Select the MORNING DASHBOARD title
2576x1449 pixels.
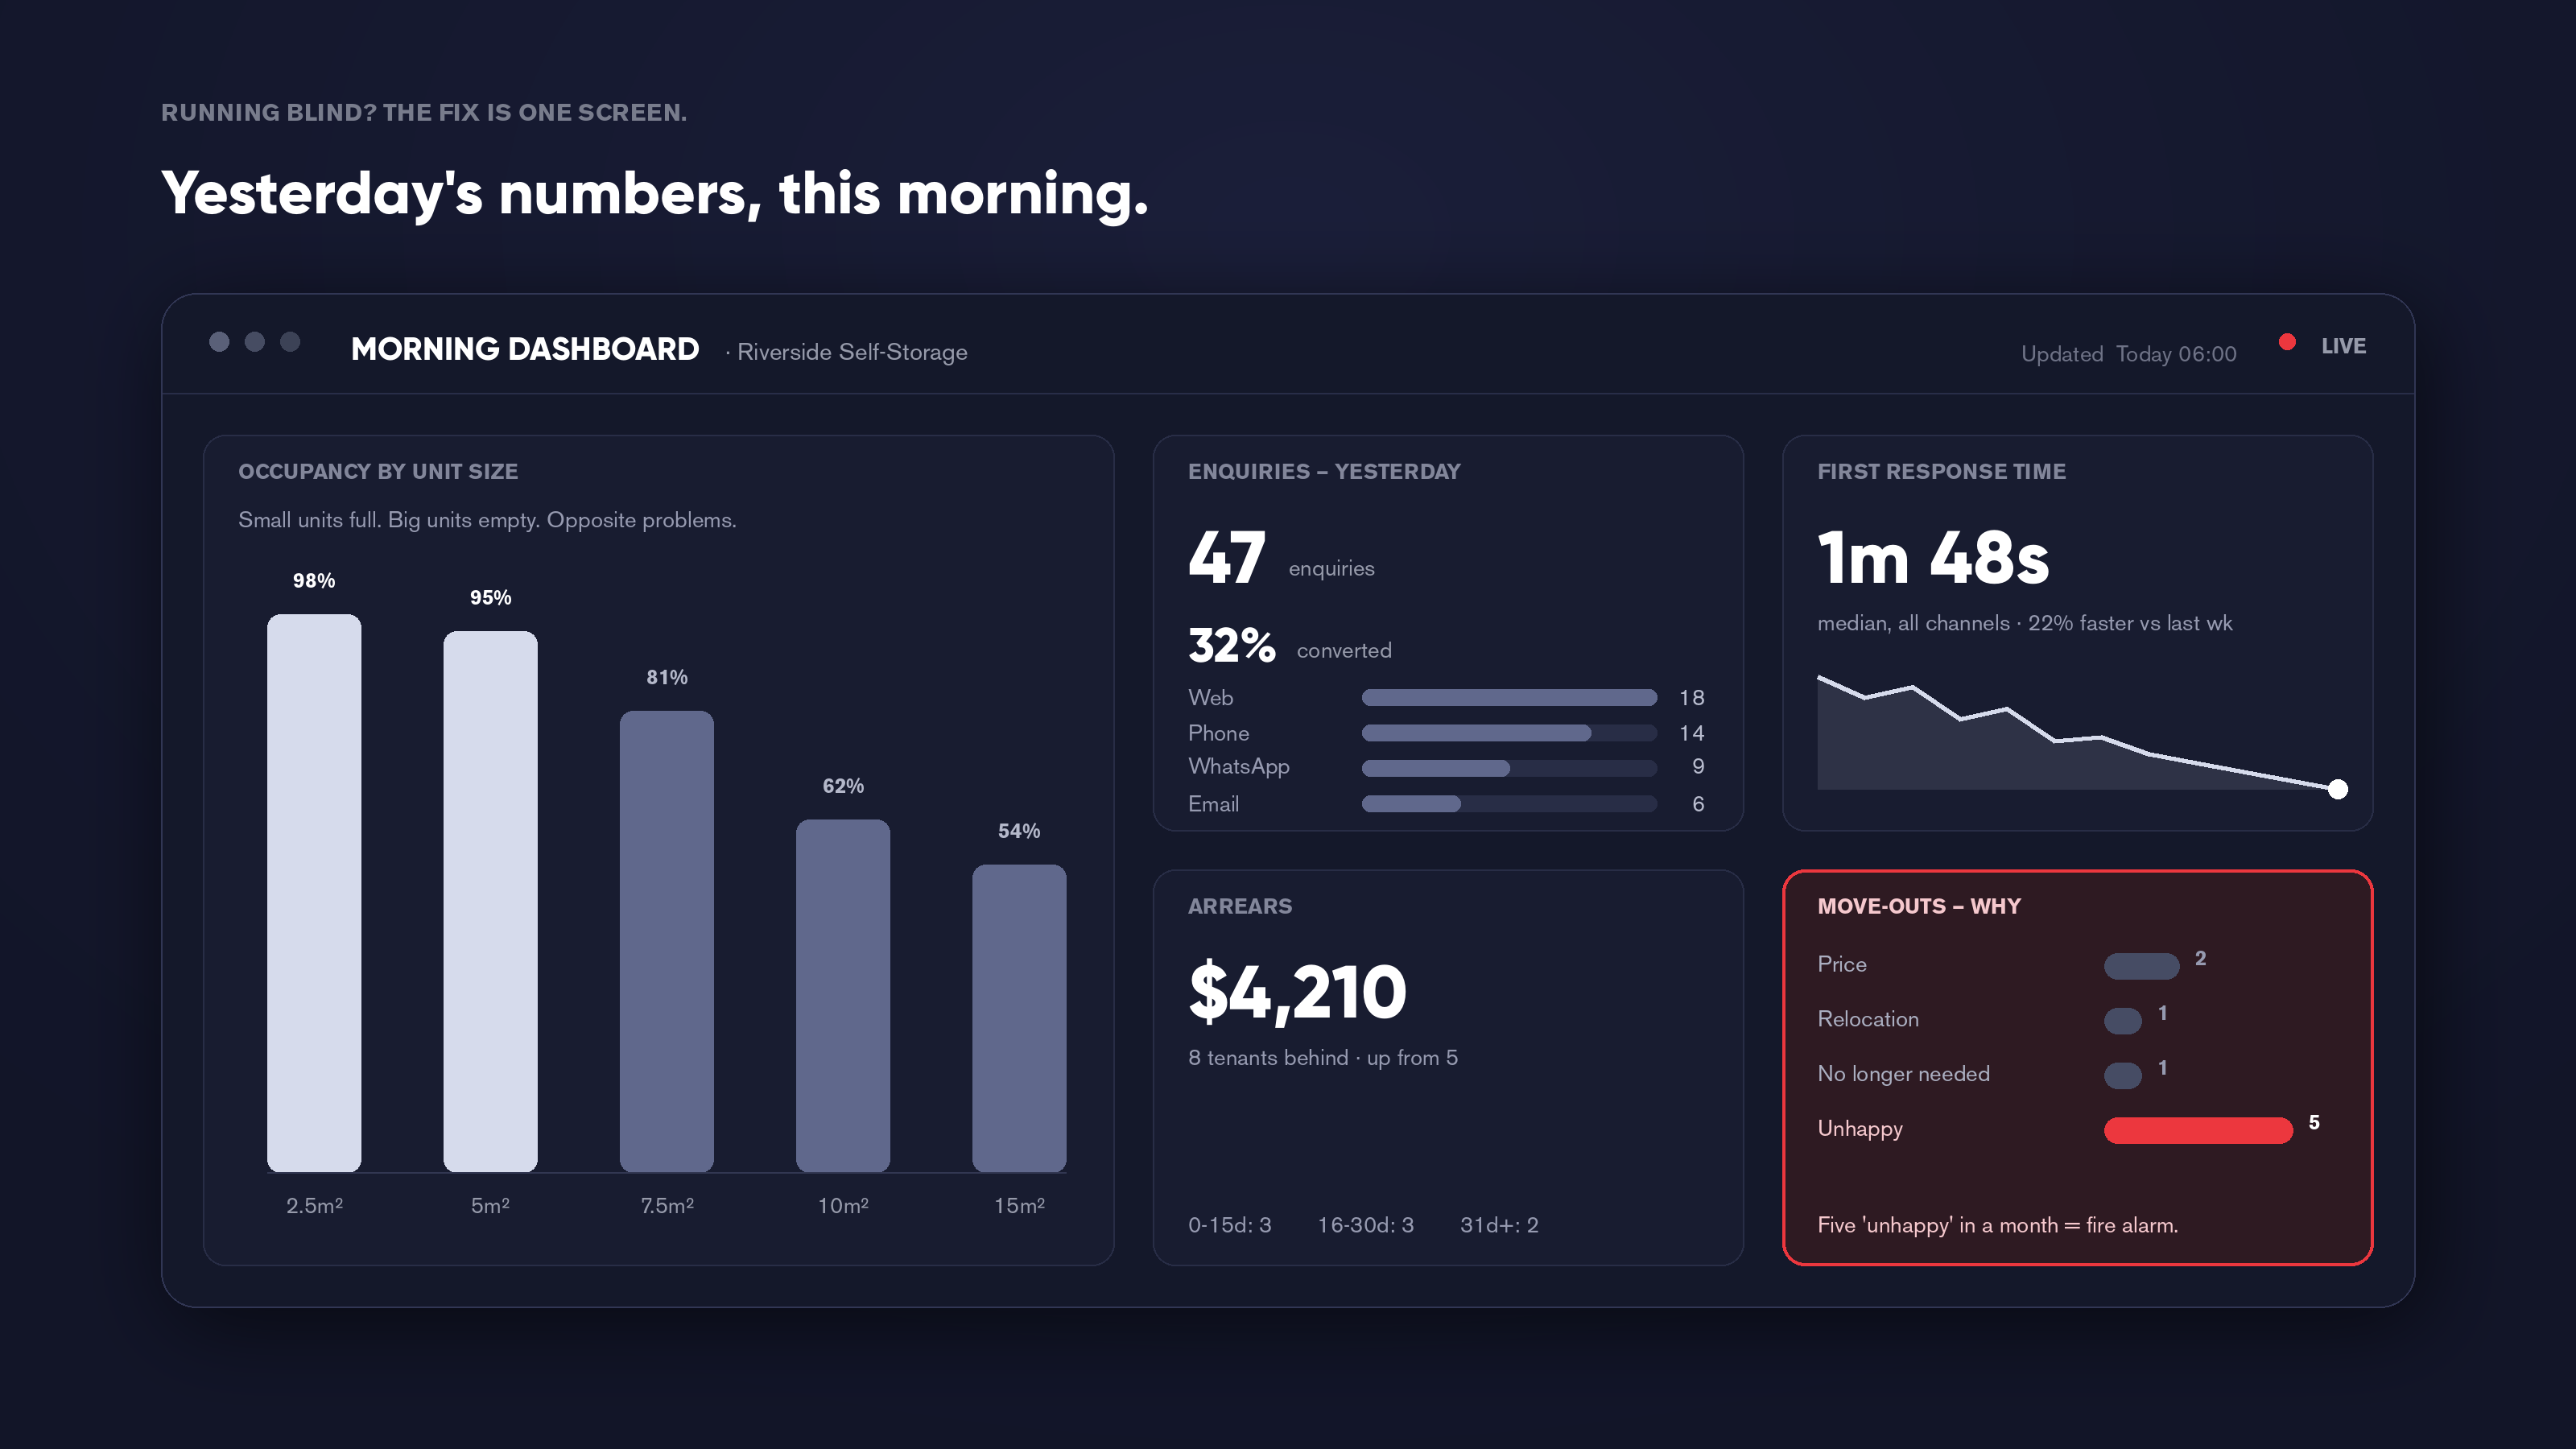525,349
